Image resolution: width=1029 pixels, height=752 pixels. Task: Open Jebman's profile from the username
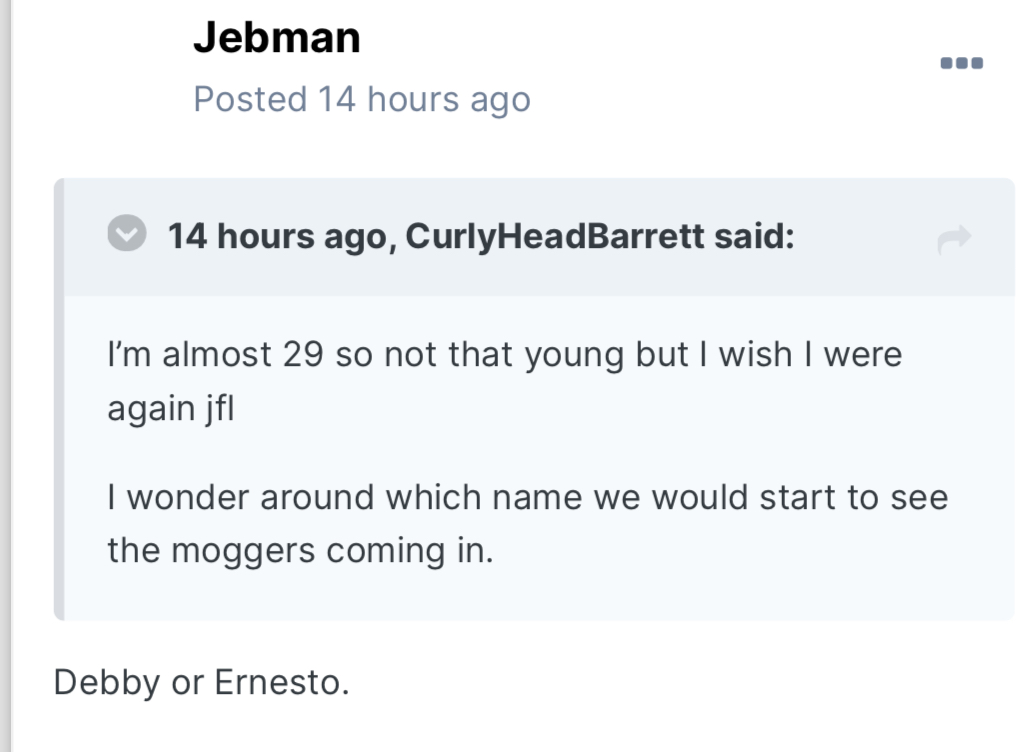pyautogui.click(x=276, y=38)
